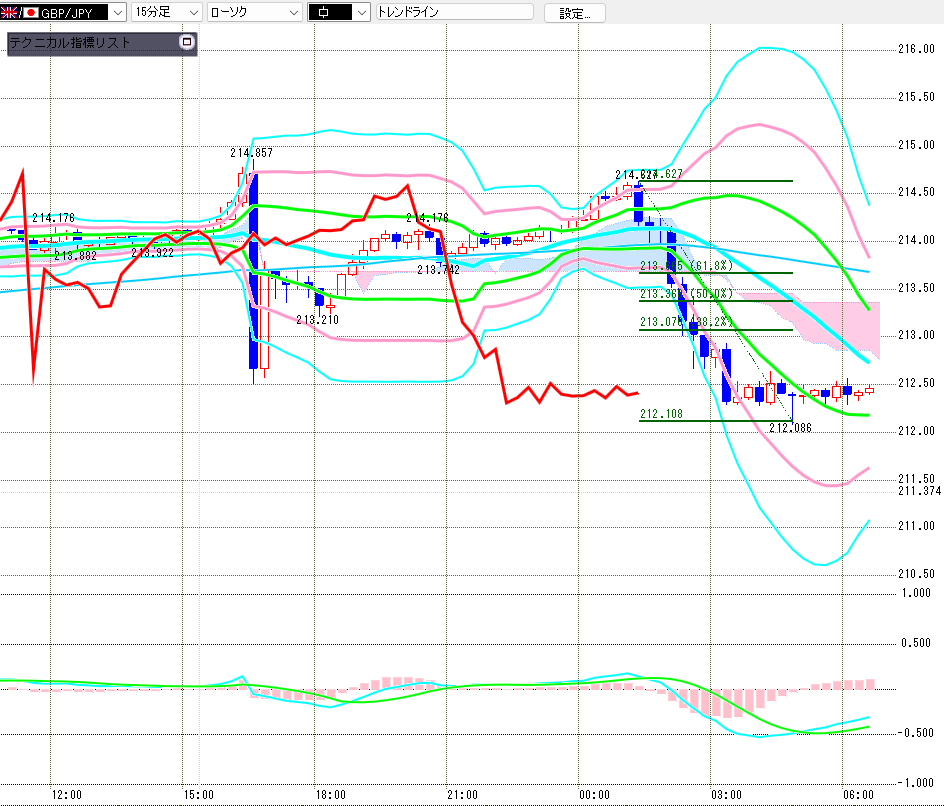This screenshot has width=944, height=806.
Task: Click the 214.857 high price label
Action: click(251, 153)
